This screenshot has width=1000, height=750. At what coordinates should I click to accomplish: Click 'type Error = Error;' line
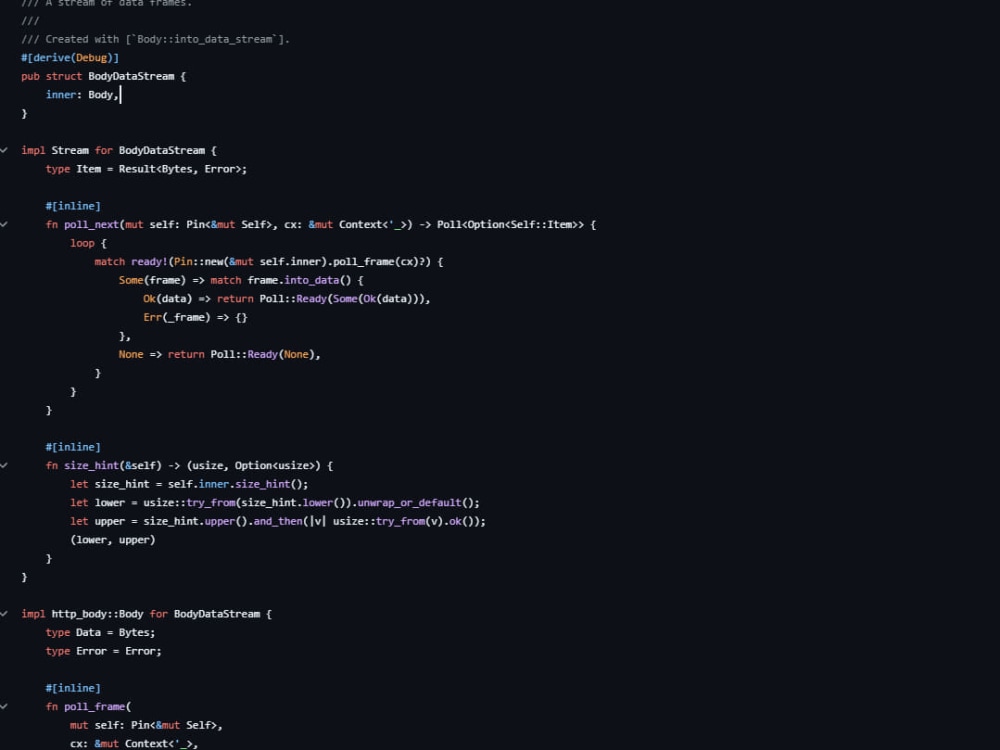coord(103,651)
